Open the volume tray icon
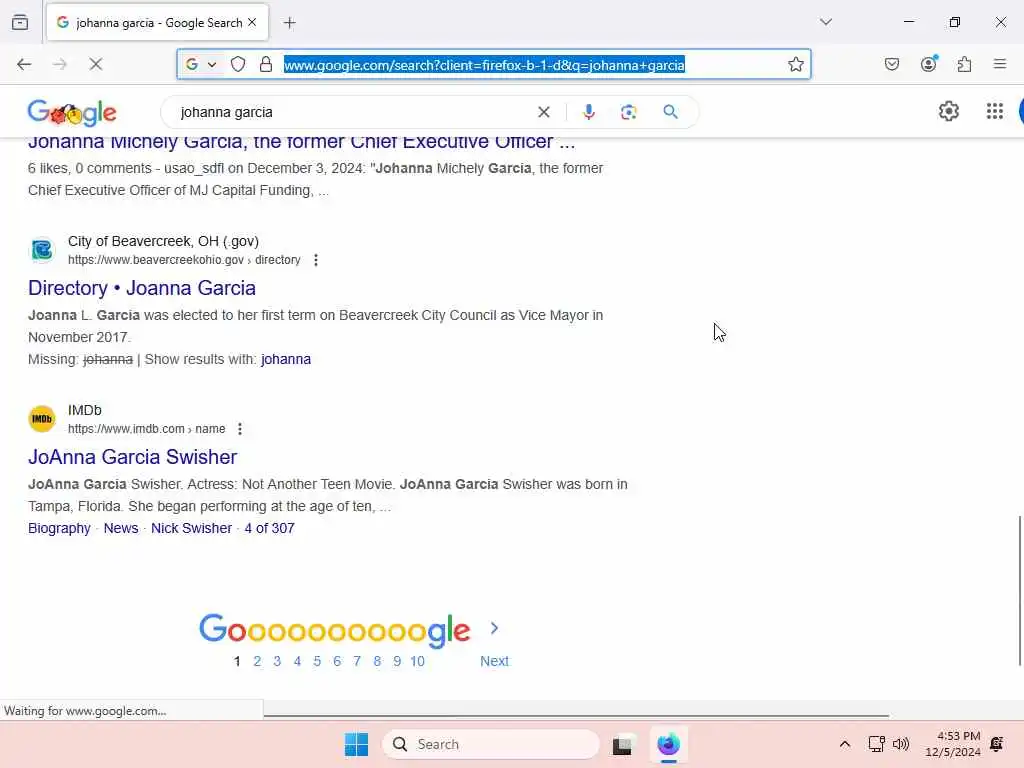The width and height of the screenshot is (1024, 768). point(901,744)
